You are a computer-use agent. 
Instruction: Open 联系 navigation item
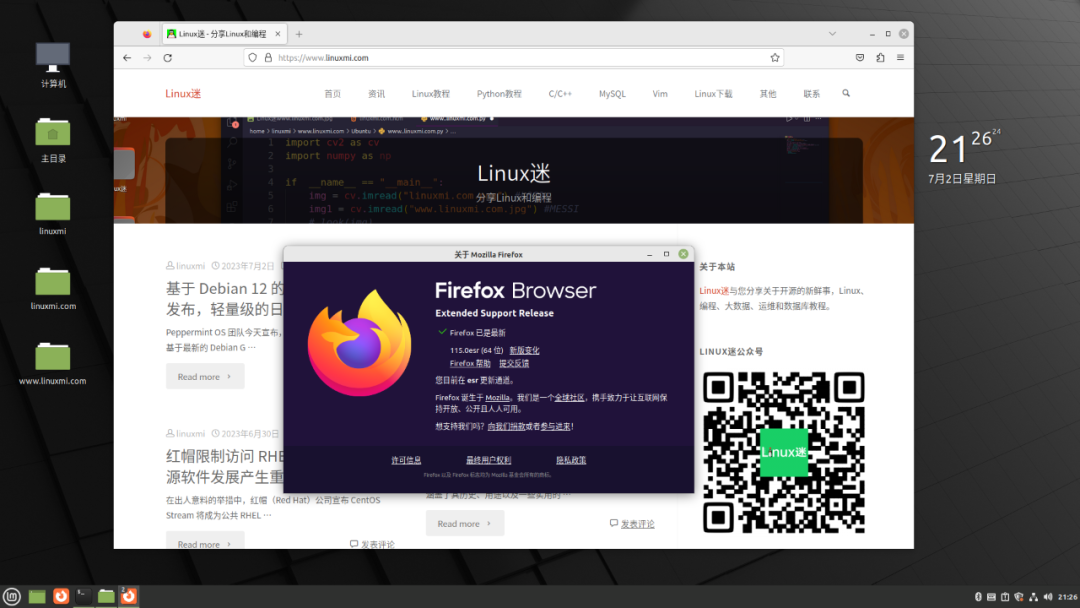coord(811,94)
